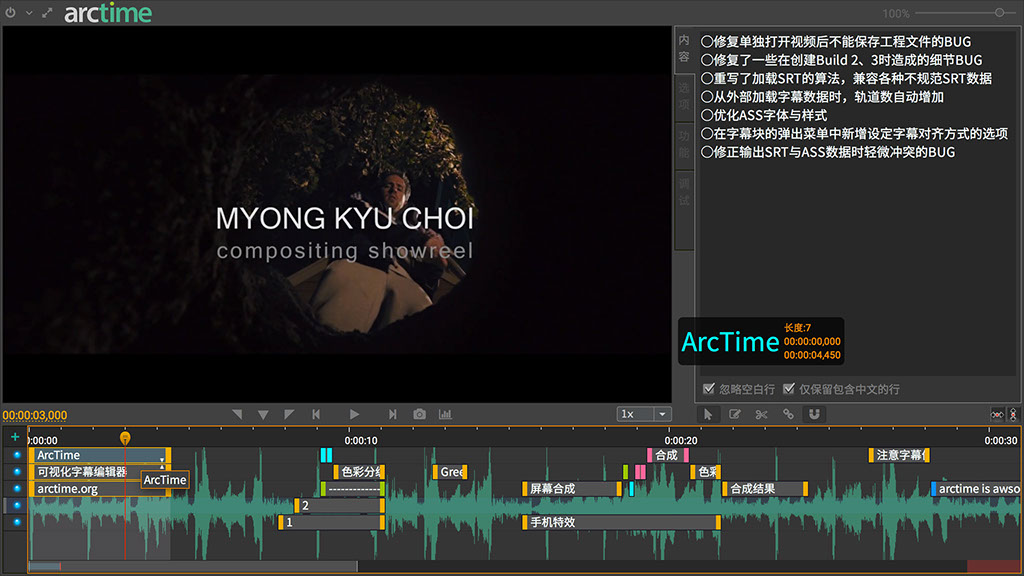Toggle the magnet snapping tool
The image size is (1024, 576).
pyautogui.click(x=814, y=414)
